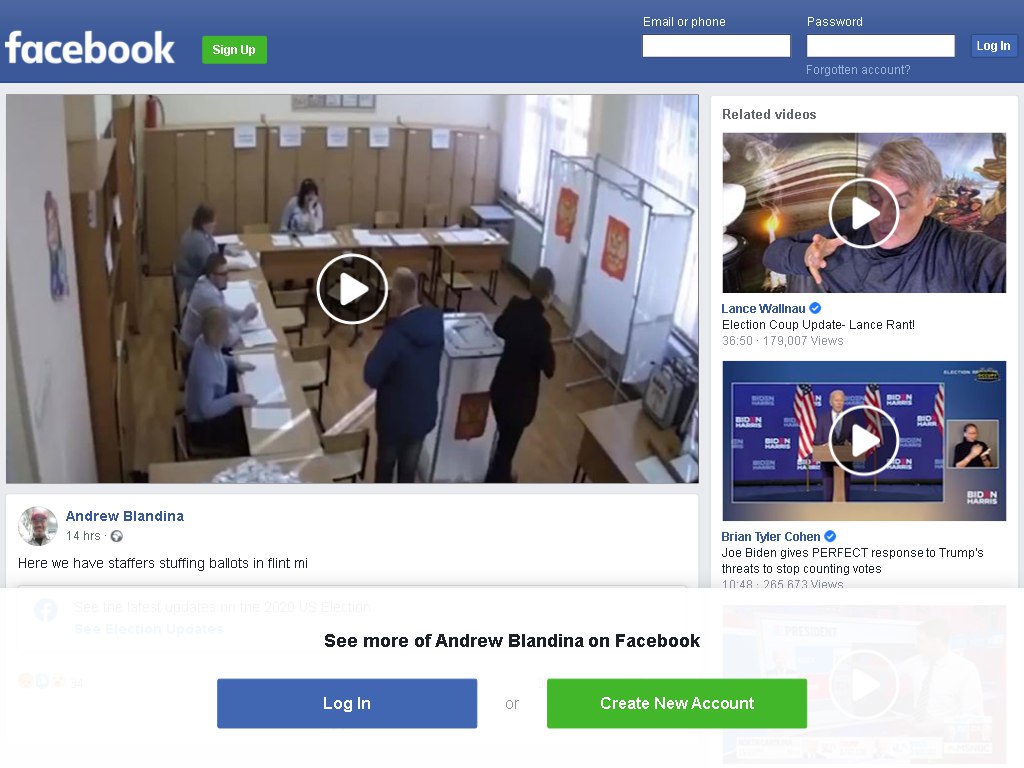Play the main ballot box video
The width and height of the screenshot is (1024, 768).
coord(352,289)
